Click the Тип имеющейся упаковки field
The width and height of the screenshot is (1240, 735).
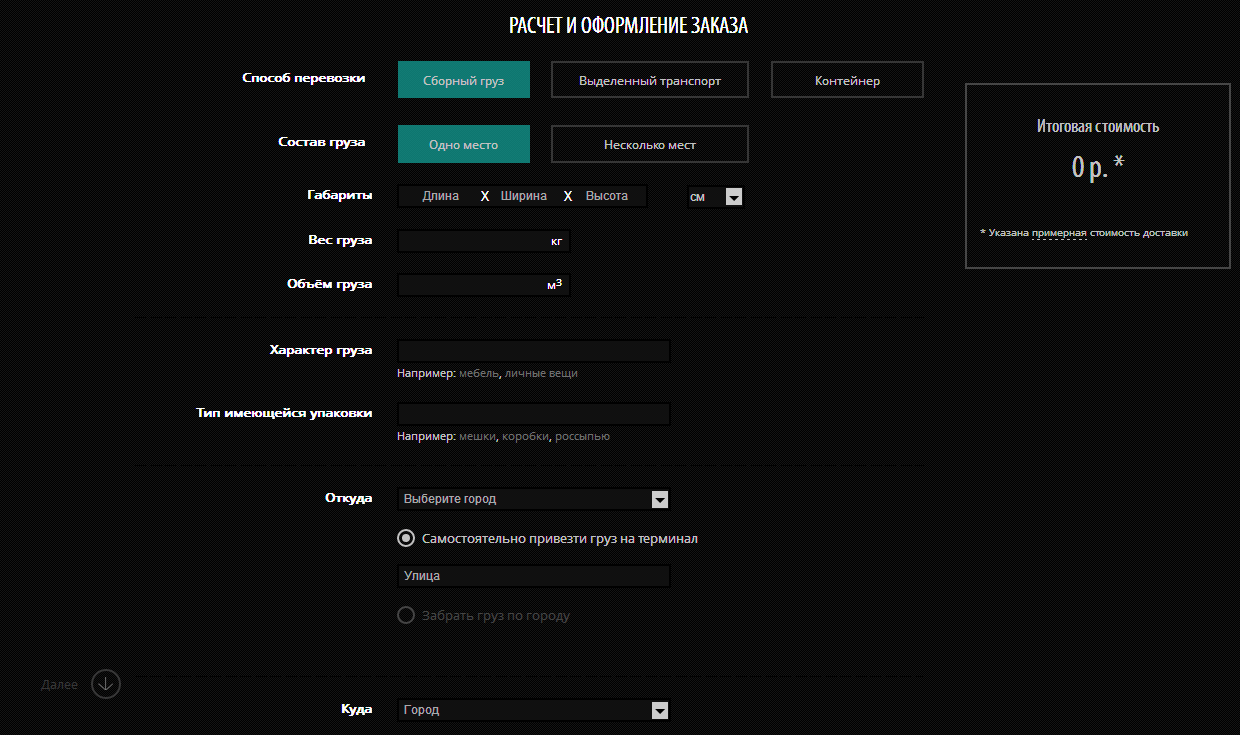(x=533, y=414)
